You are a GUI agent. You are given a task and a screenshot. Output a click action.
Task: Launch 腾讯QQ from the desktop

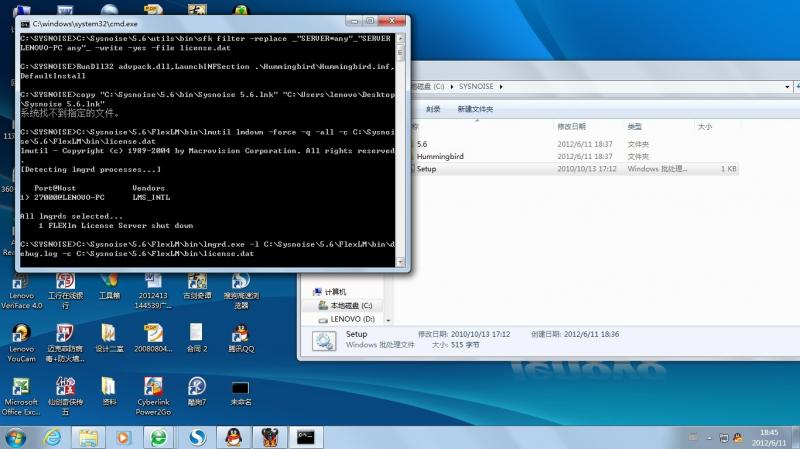click(241, 339)
